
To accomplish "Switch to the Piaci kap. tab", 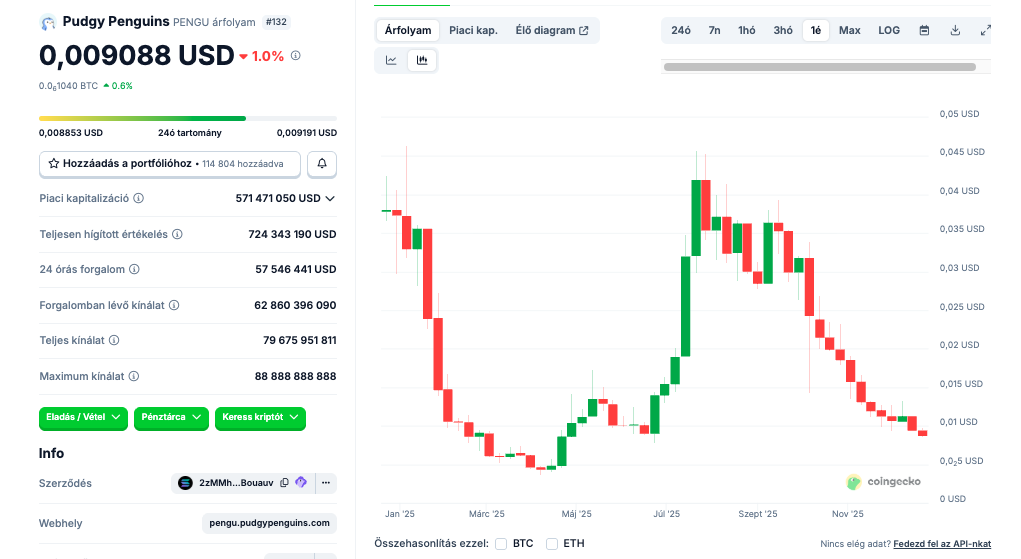I will click(x=473, y=30).
